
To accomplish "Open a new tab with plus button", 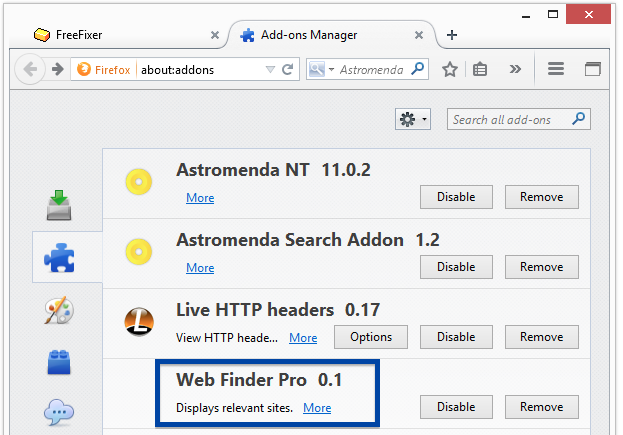I will coord(451,35).
